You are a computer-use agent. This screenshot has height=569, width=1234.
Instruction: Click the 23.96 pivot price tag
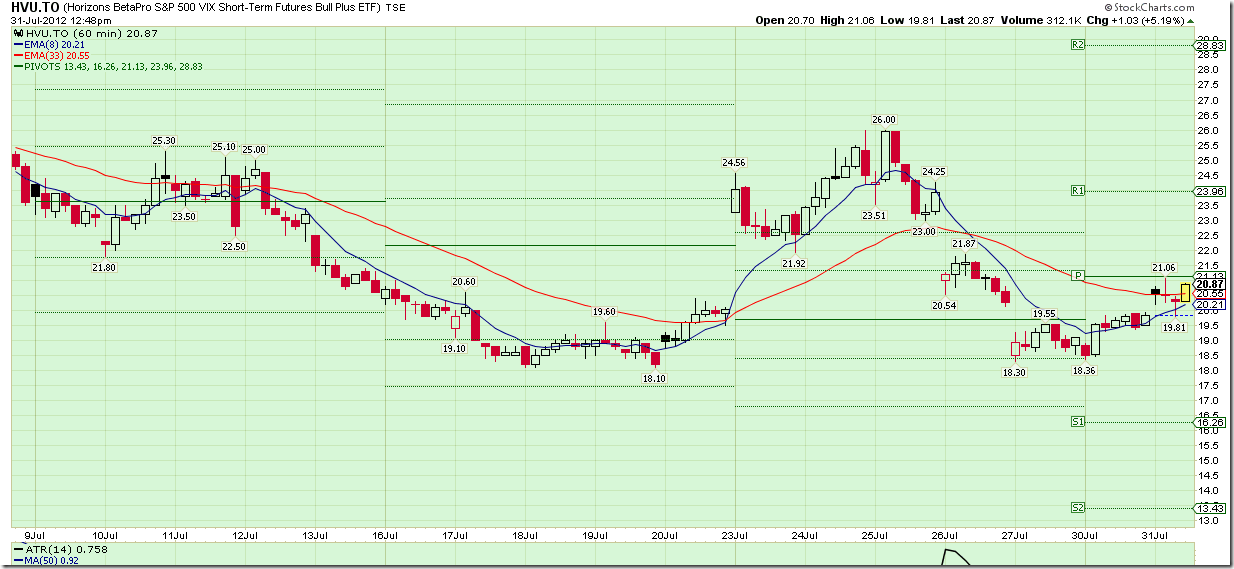(x=1211, y=191)
